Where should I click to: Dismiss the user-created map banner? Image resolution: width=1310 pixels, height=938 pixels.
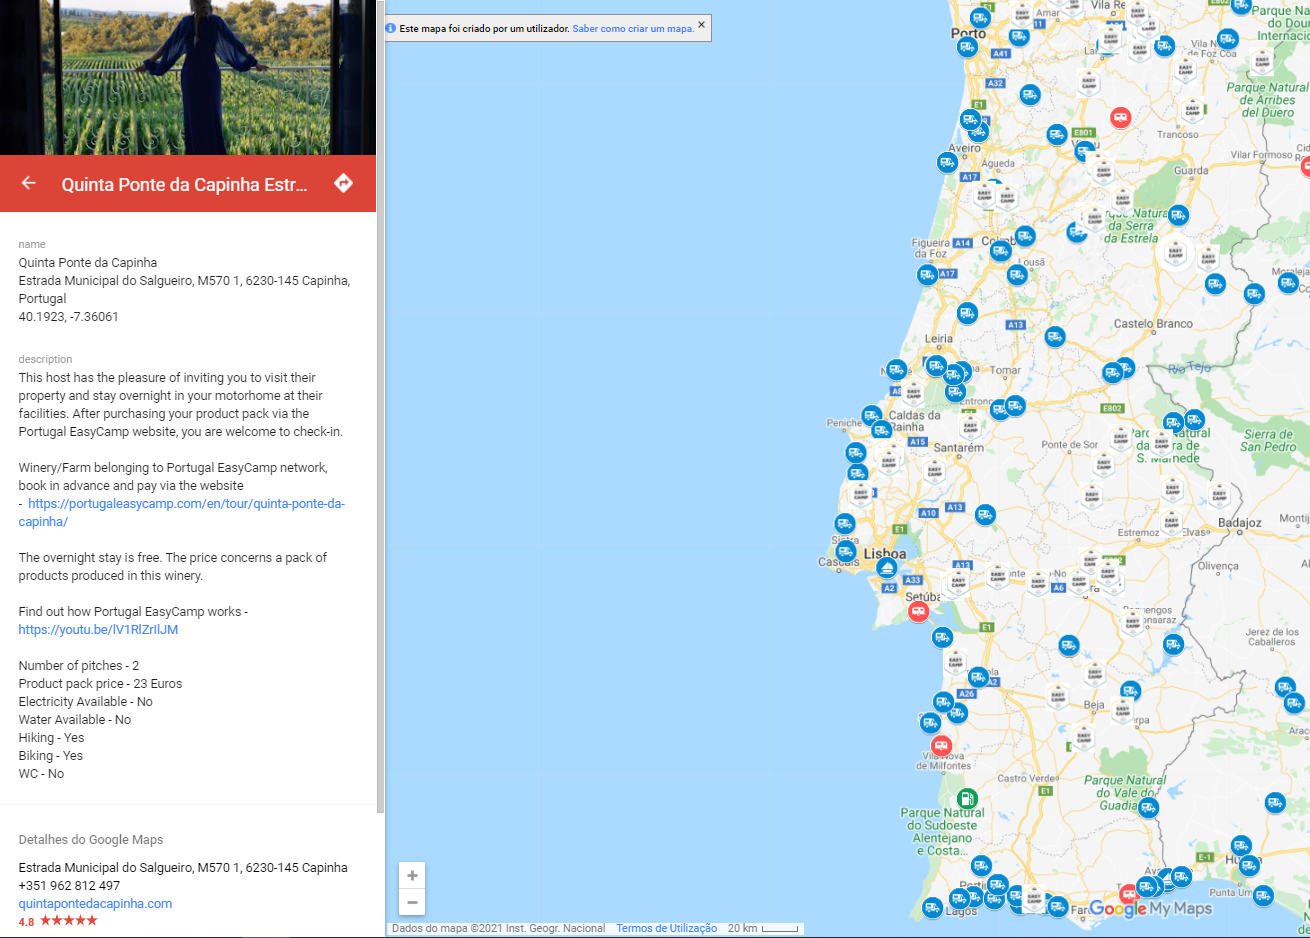701,24
